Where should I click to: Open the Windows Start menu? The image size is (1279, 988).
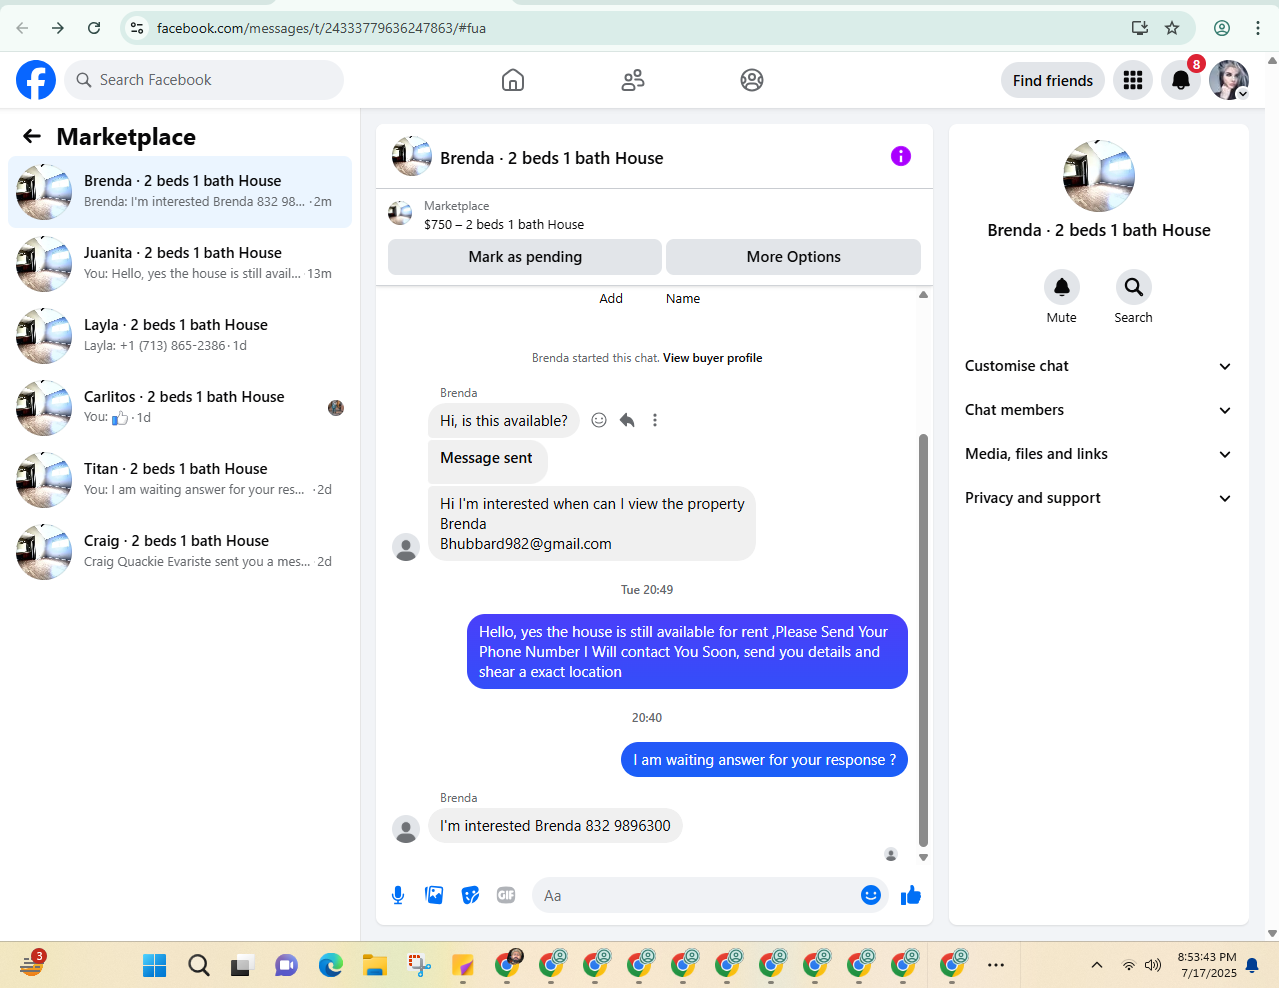pyautogui.click(x=155, y=965)
